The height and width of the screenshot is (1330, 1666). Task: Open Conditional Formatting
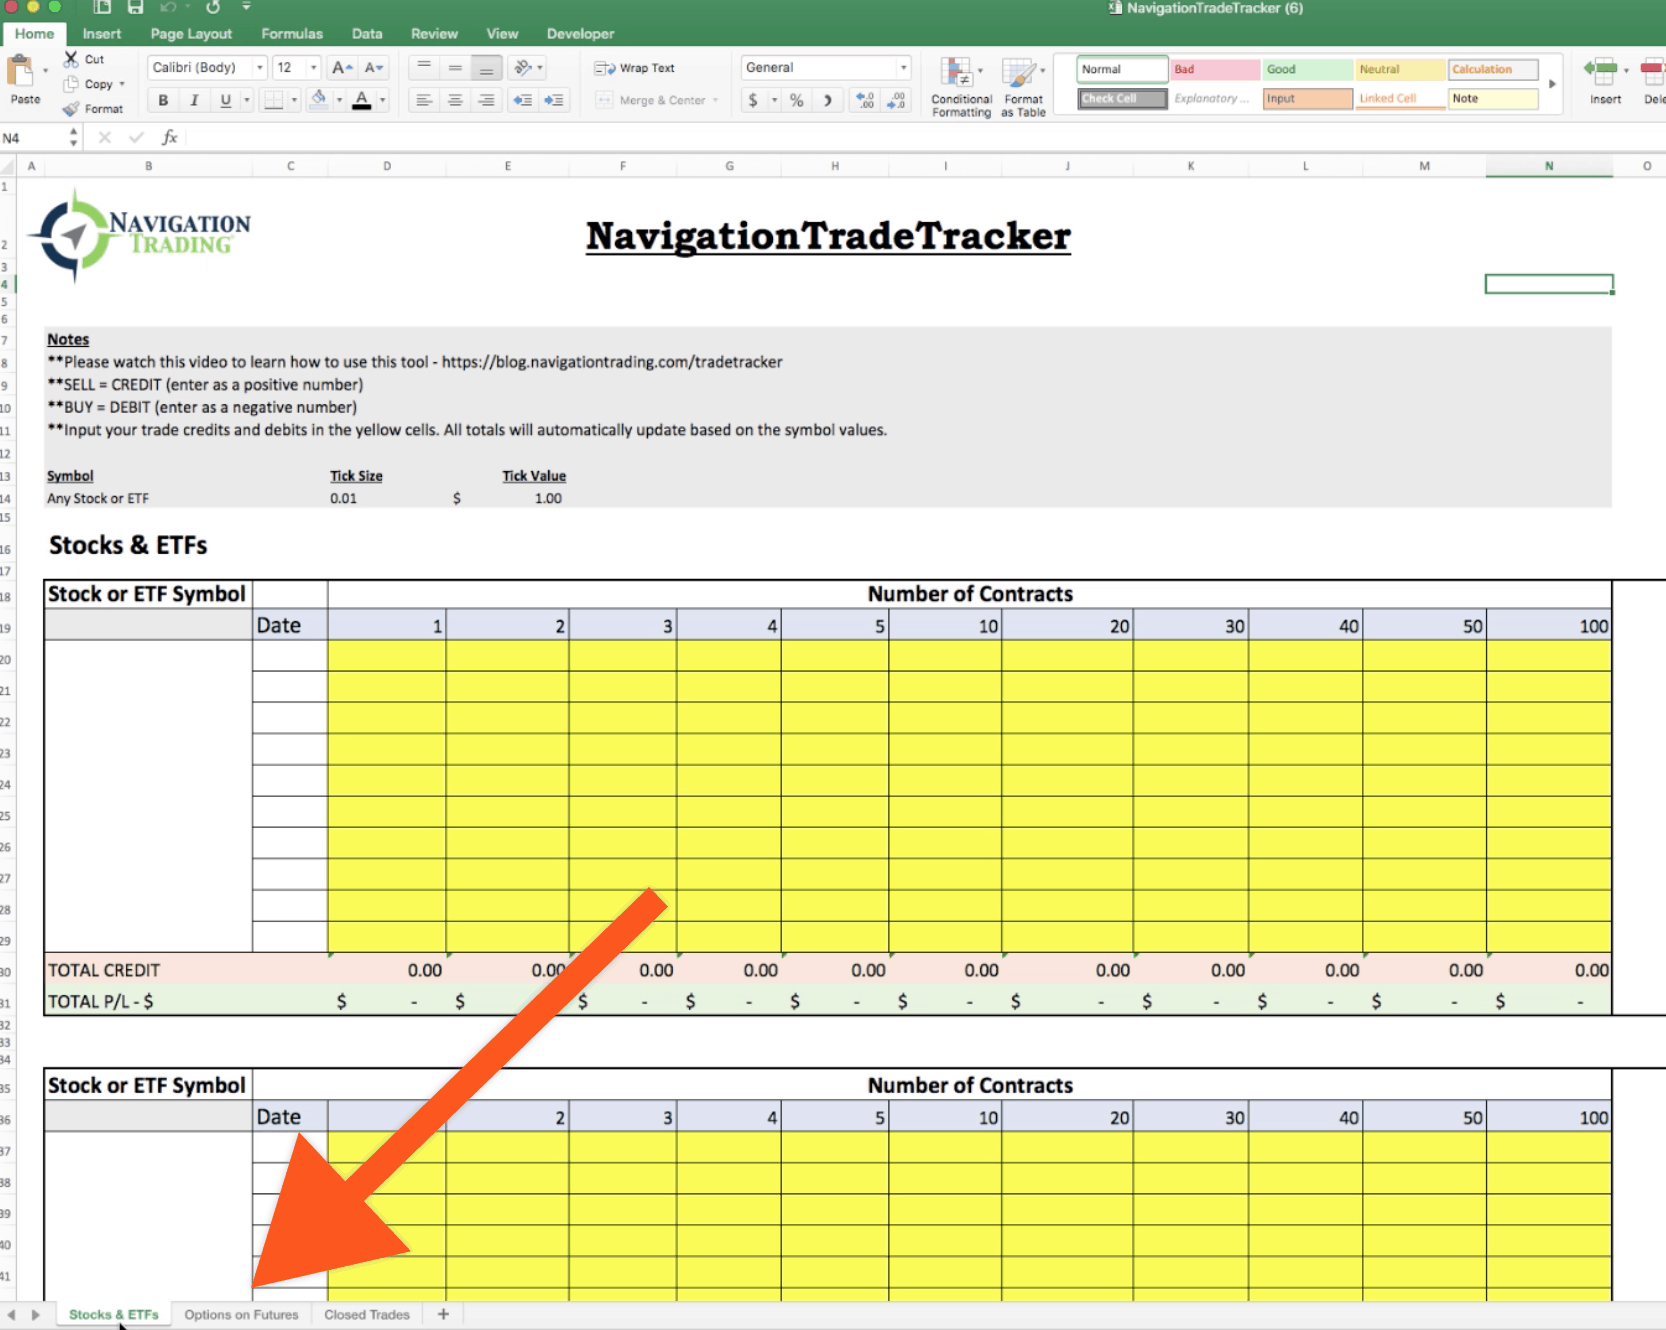click(961, 88)
